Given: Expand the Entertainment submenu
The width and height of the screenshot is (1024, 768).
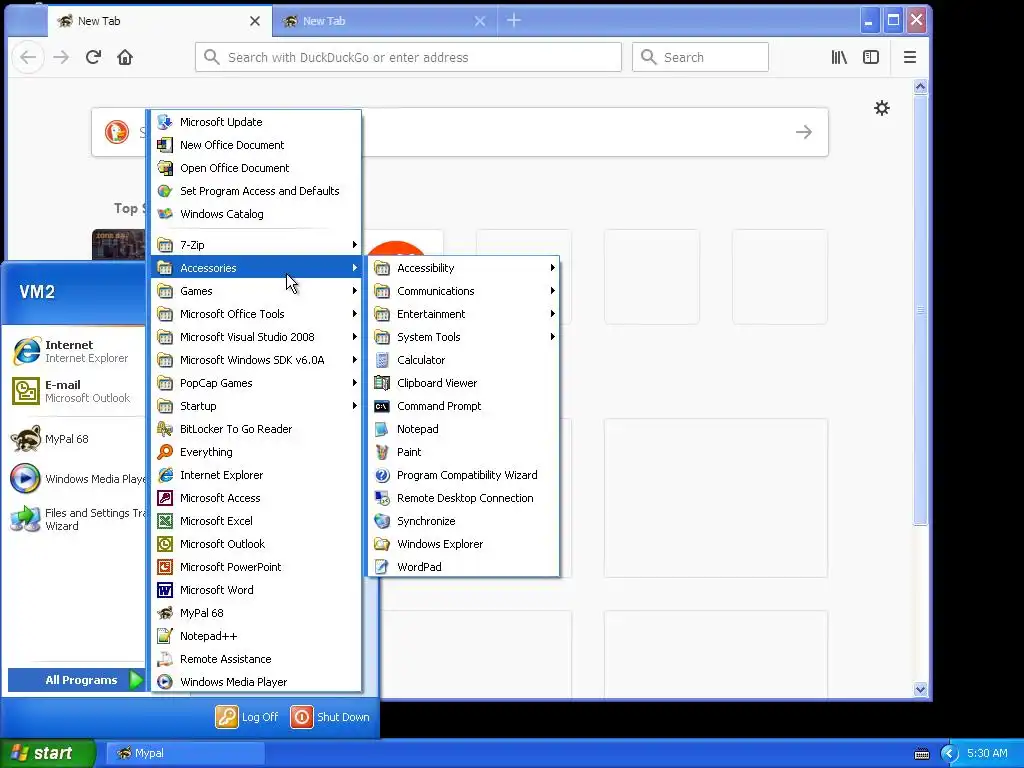Looking at the screenshot, I should pos(463,314).
